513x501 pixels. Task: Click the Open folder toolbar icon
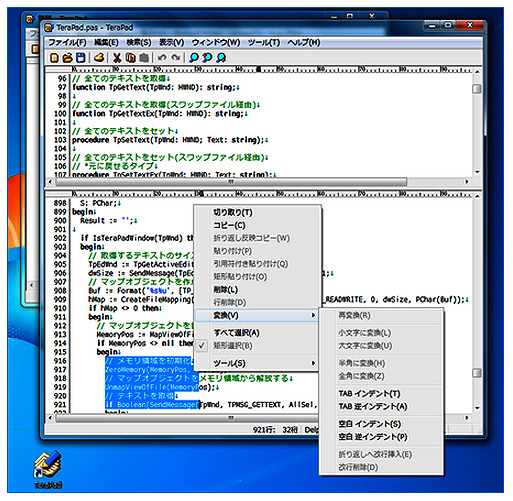[x=68, y=58]
